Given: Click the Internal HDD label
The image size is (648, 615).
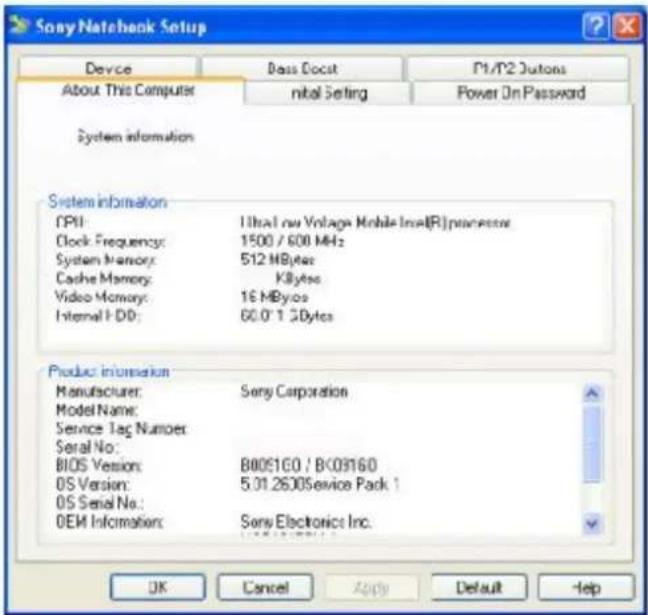Looking at the screenshot, I should pos(98,316).
